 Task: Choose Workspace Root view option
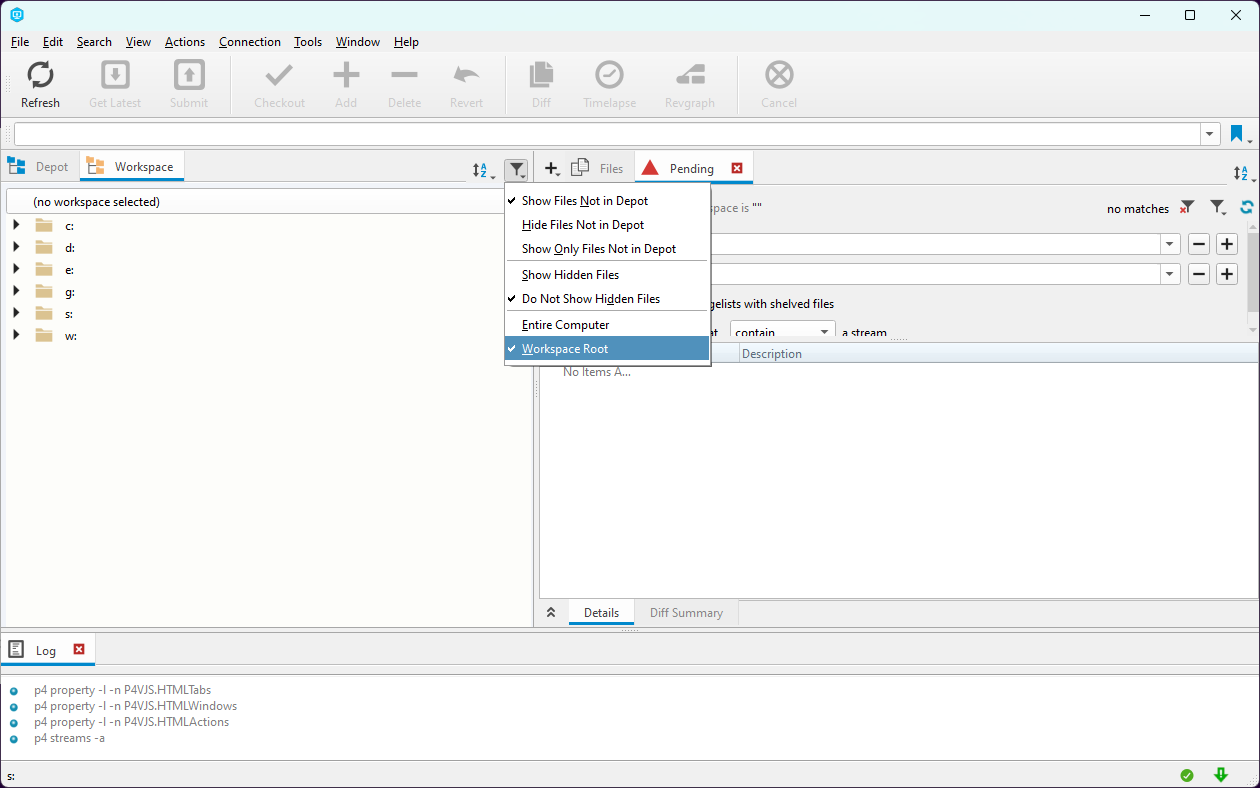608,349
